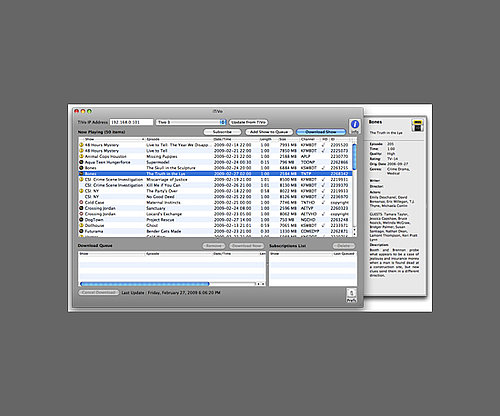Click the download queue horizontal scrollbar

tap(173, 284)
